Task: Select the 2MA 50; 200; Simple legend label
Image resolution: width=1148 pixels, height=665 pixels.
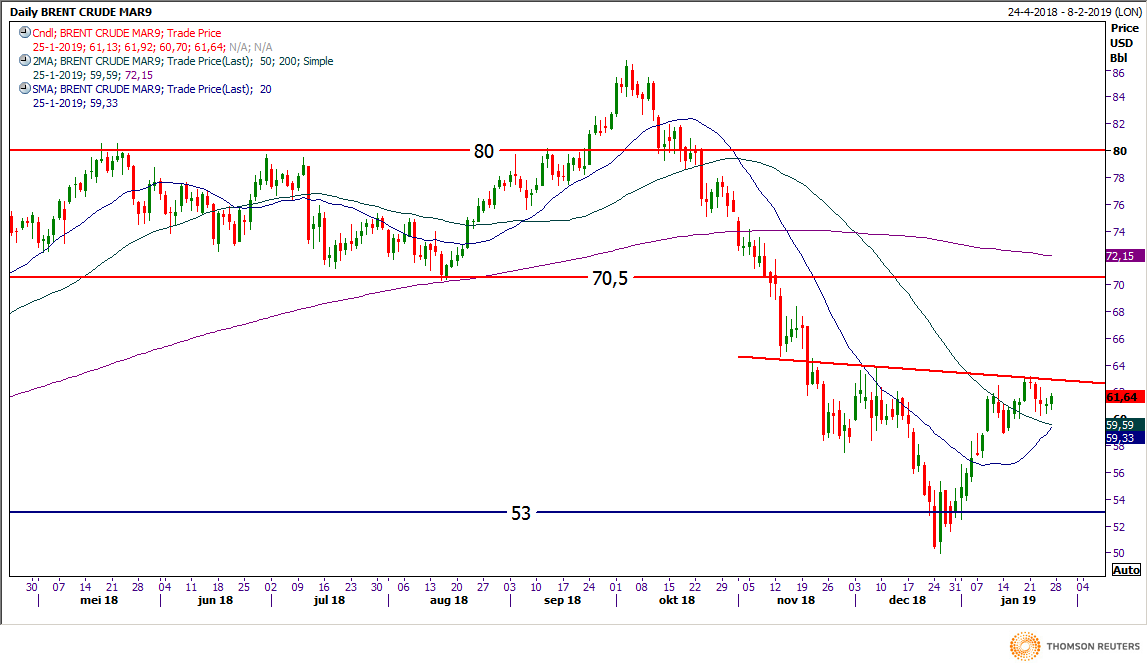Action: (183, 62)
